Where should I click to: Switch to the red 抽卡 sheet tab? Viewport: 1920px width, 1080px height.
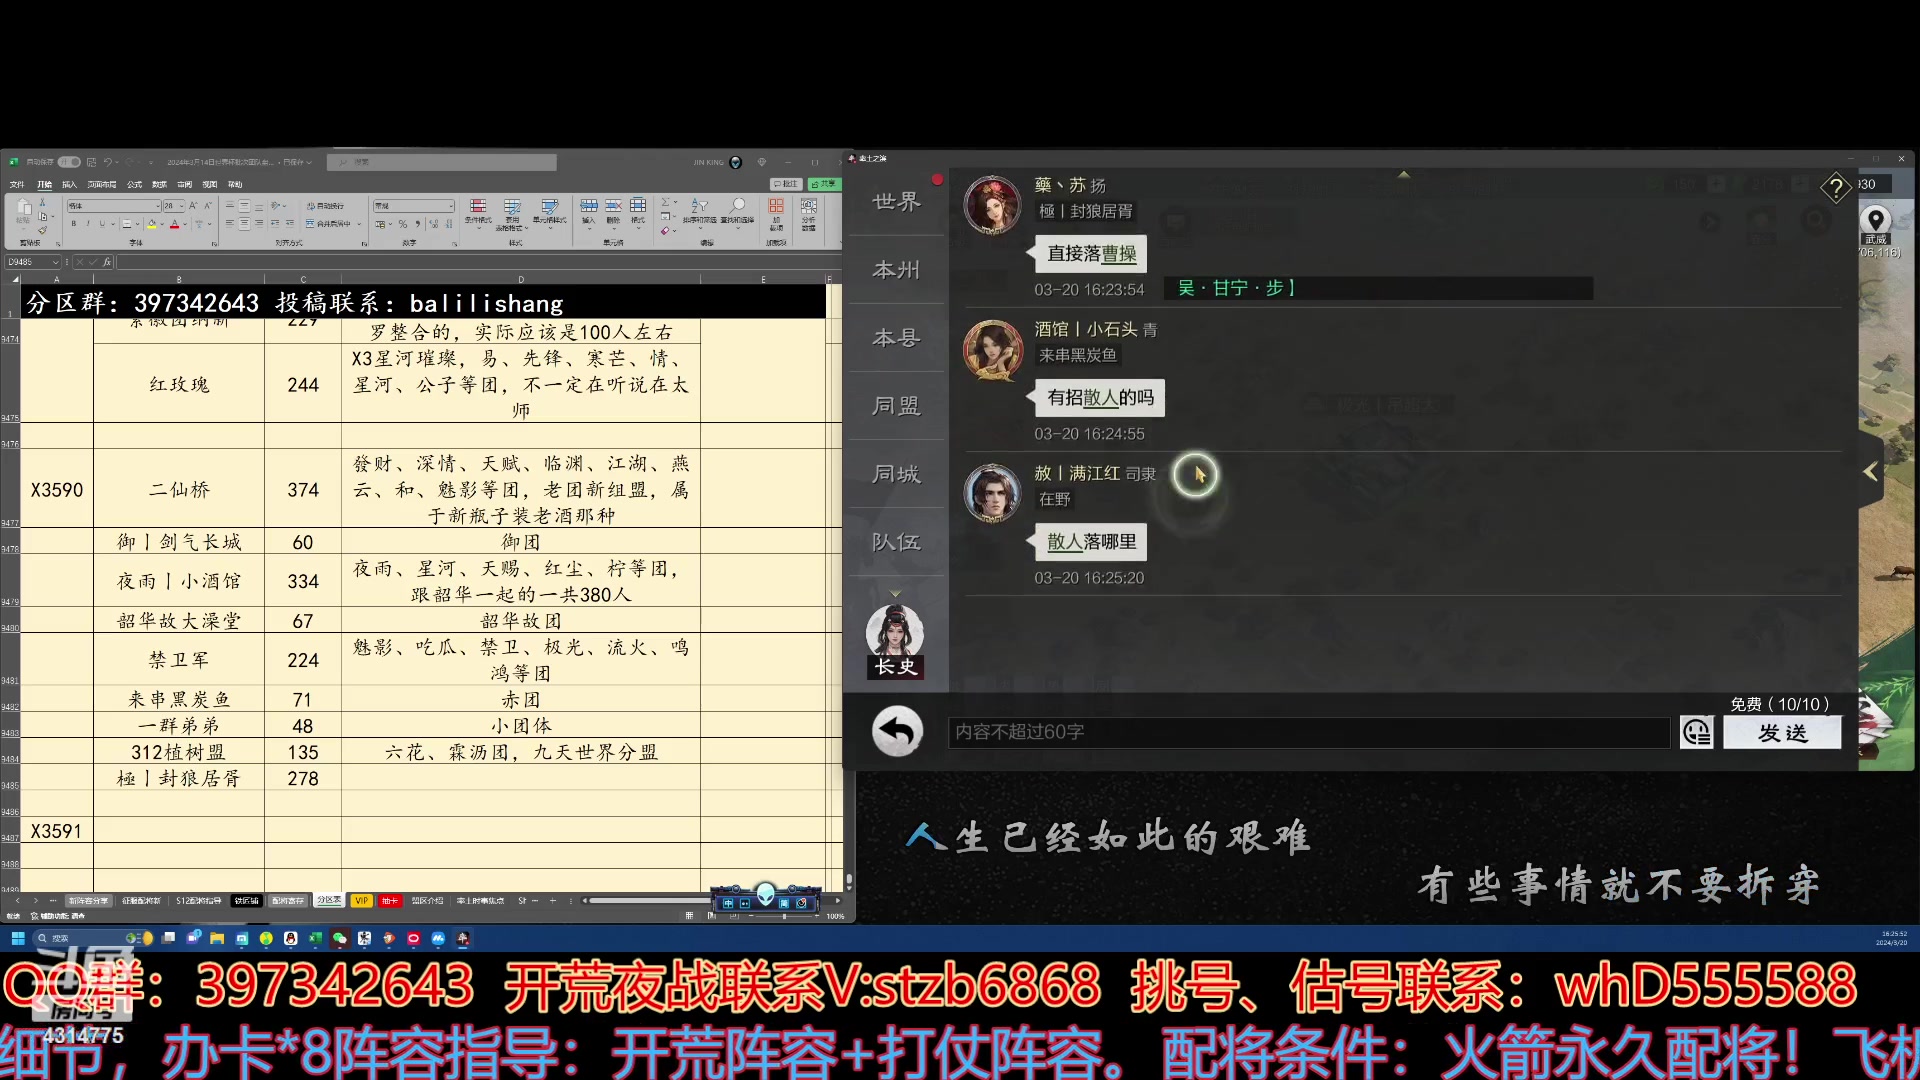click(x=390, y=901)
